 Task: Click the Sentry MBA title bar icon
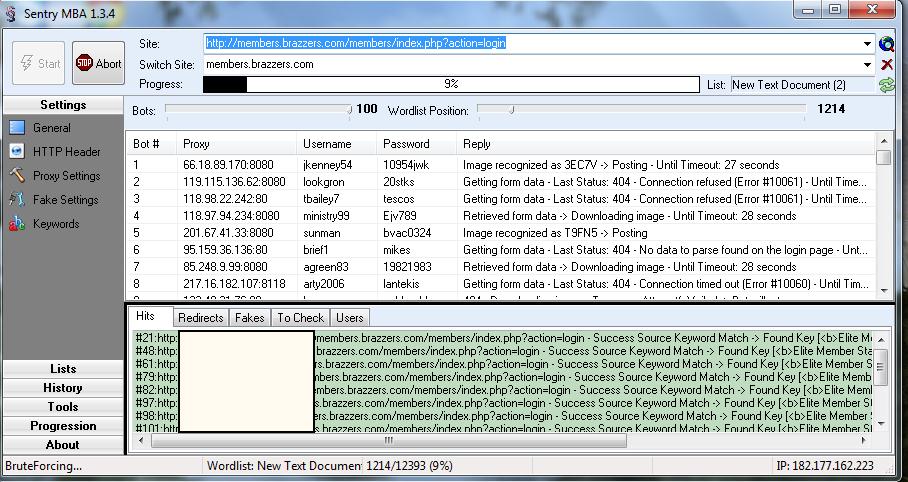[x=10, y=13]
